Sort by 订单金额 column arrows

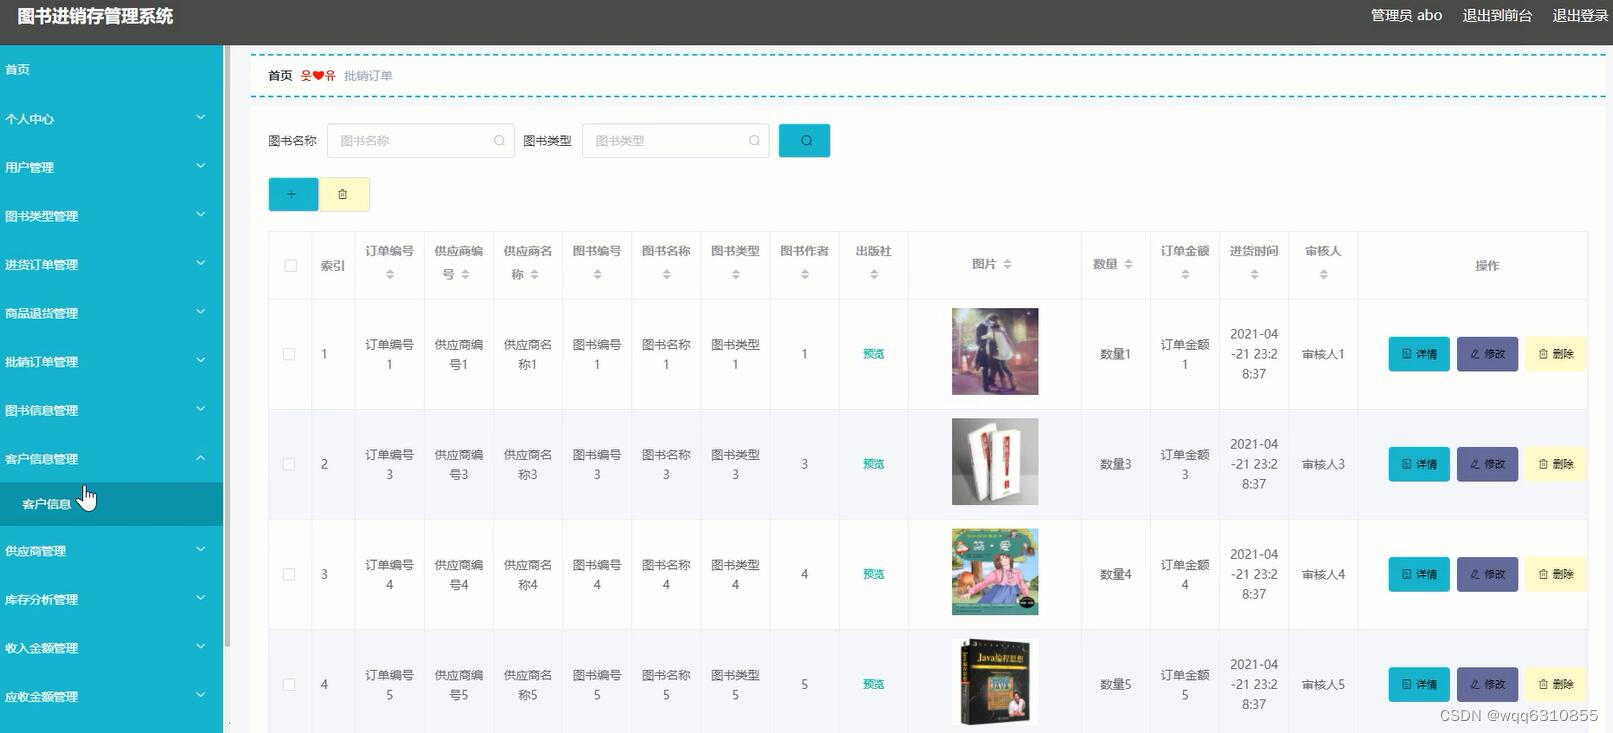tap(1185, 274)
